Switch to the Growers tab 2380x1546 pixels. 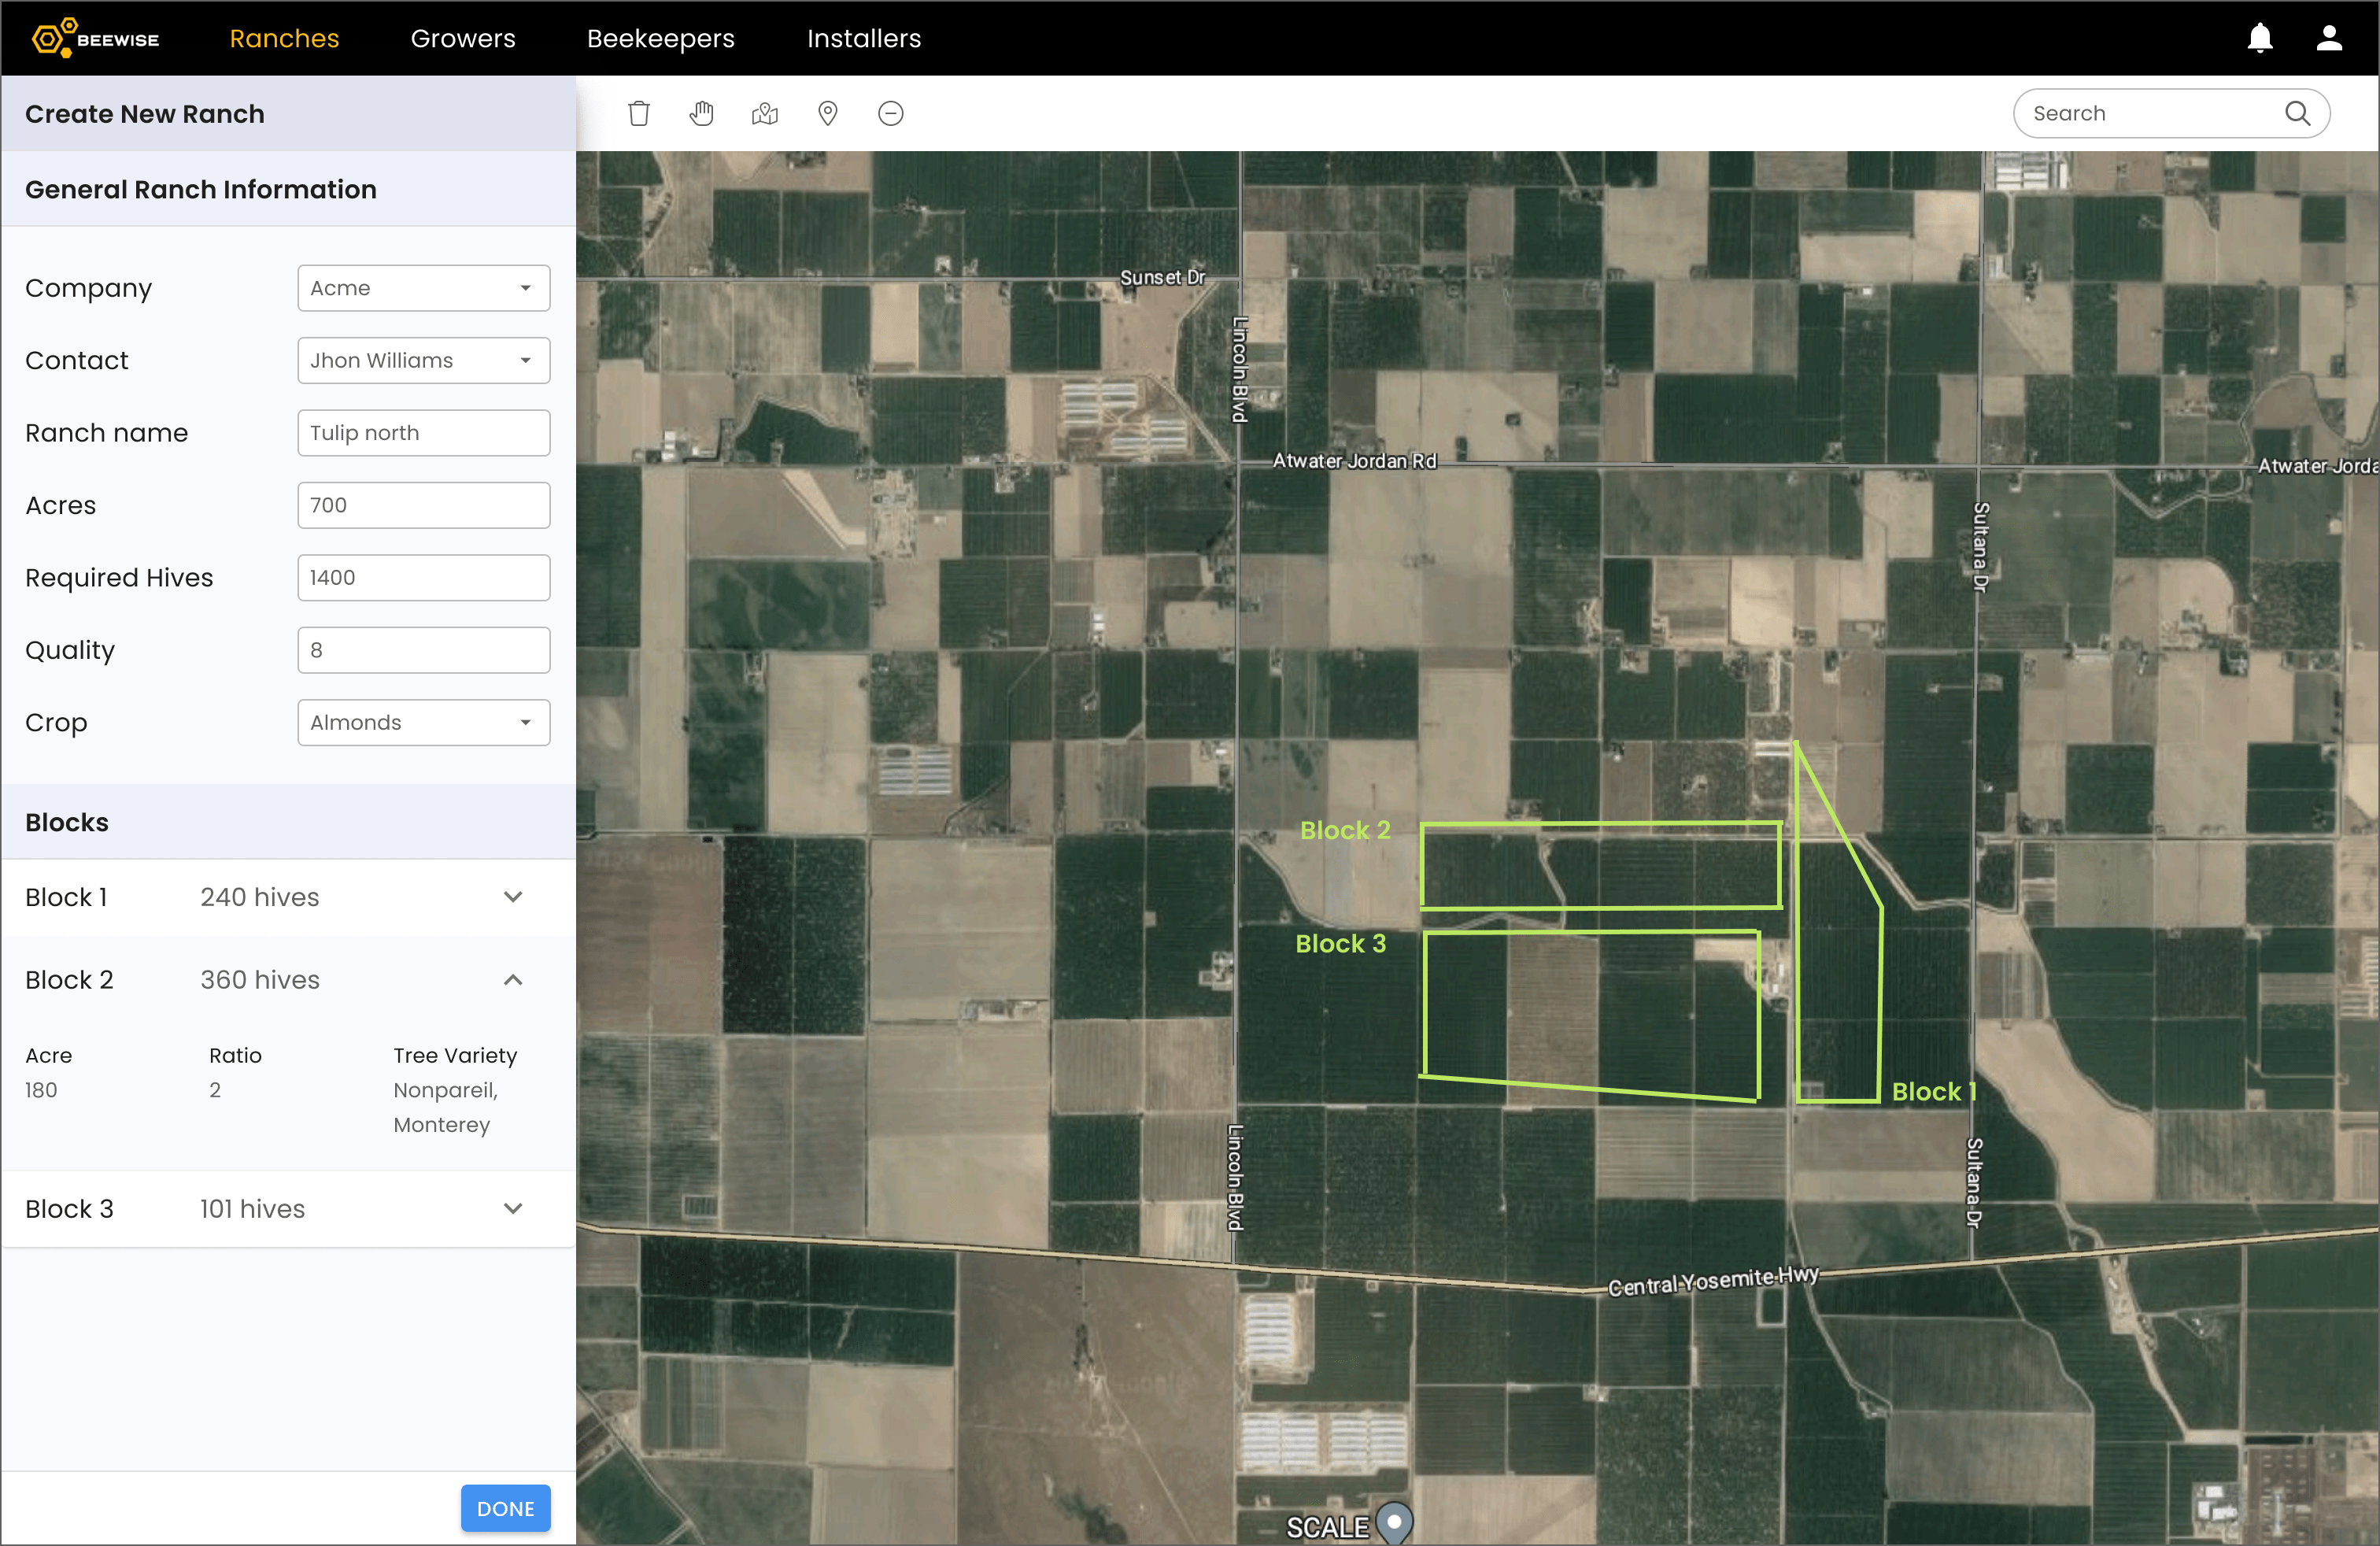(x=463, y=38)
